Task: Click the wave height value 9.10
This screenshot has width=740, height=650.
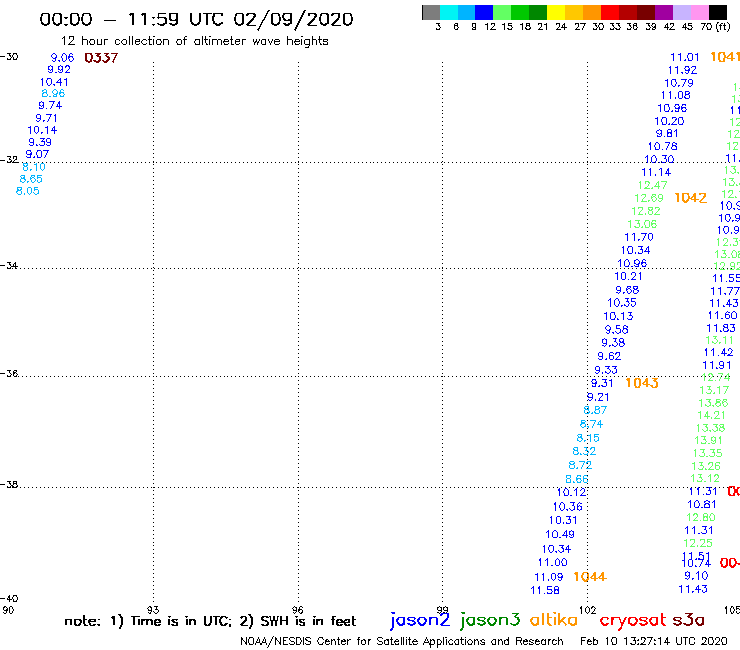Action: [696, 576]
